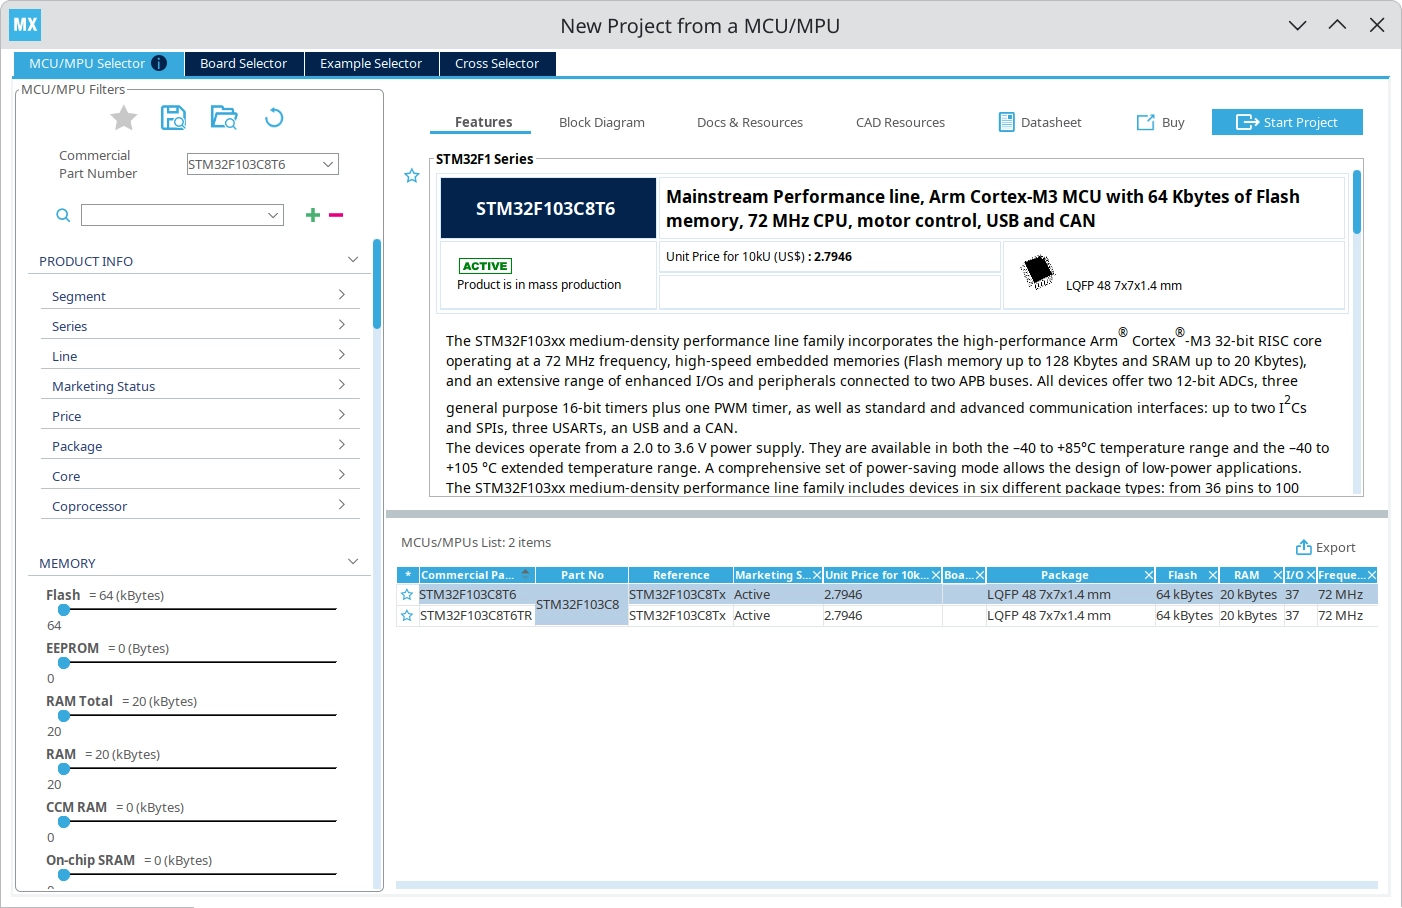Screen dimensions: 1402x908
Task: Reset all filters with the refresh icon
Action: (x=274, y=118)
